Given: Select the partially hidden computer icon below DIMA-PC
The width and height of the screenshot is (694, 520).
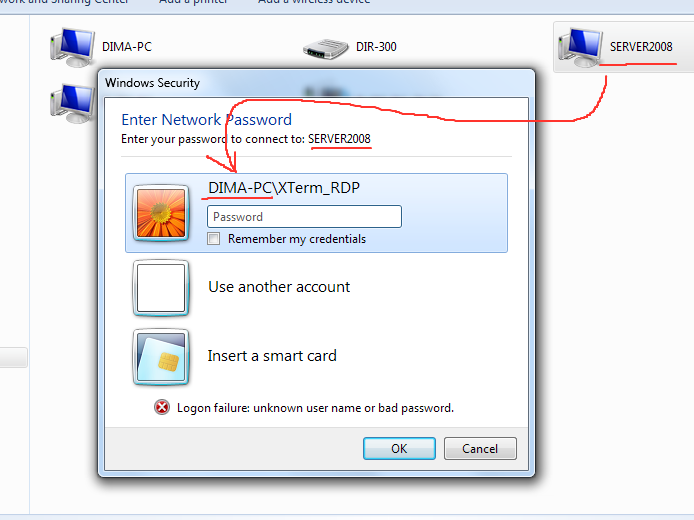Looking at the screenshot, I should click(x=73, y=104).
